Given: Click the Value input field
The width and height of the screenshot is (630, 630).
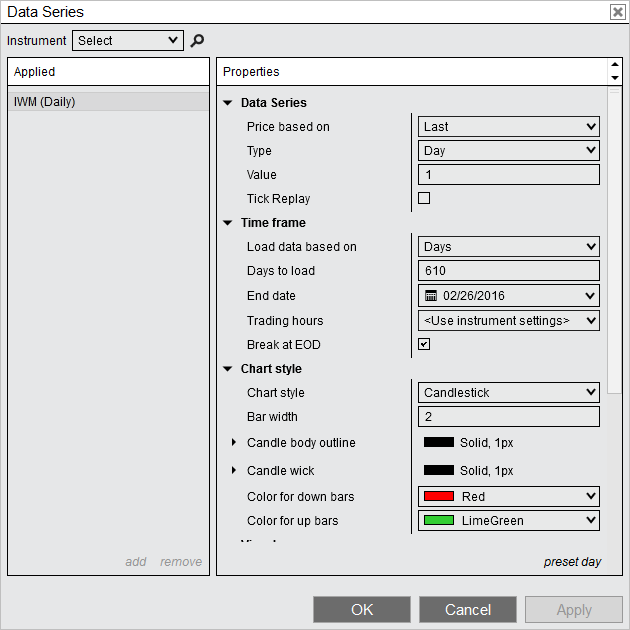Looking at the screenshot, I should point(509,175).
